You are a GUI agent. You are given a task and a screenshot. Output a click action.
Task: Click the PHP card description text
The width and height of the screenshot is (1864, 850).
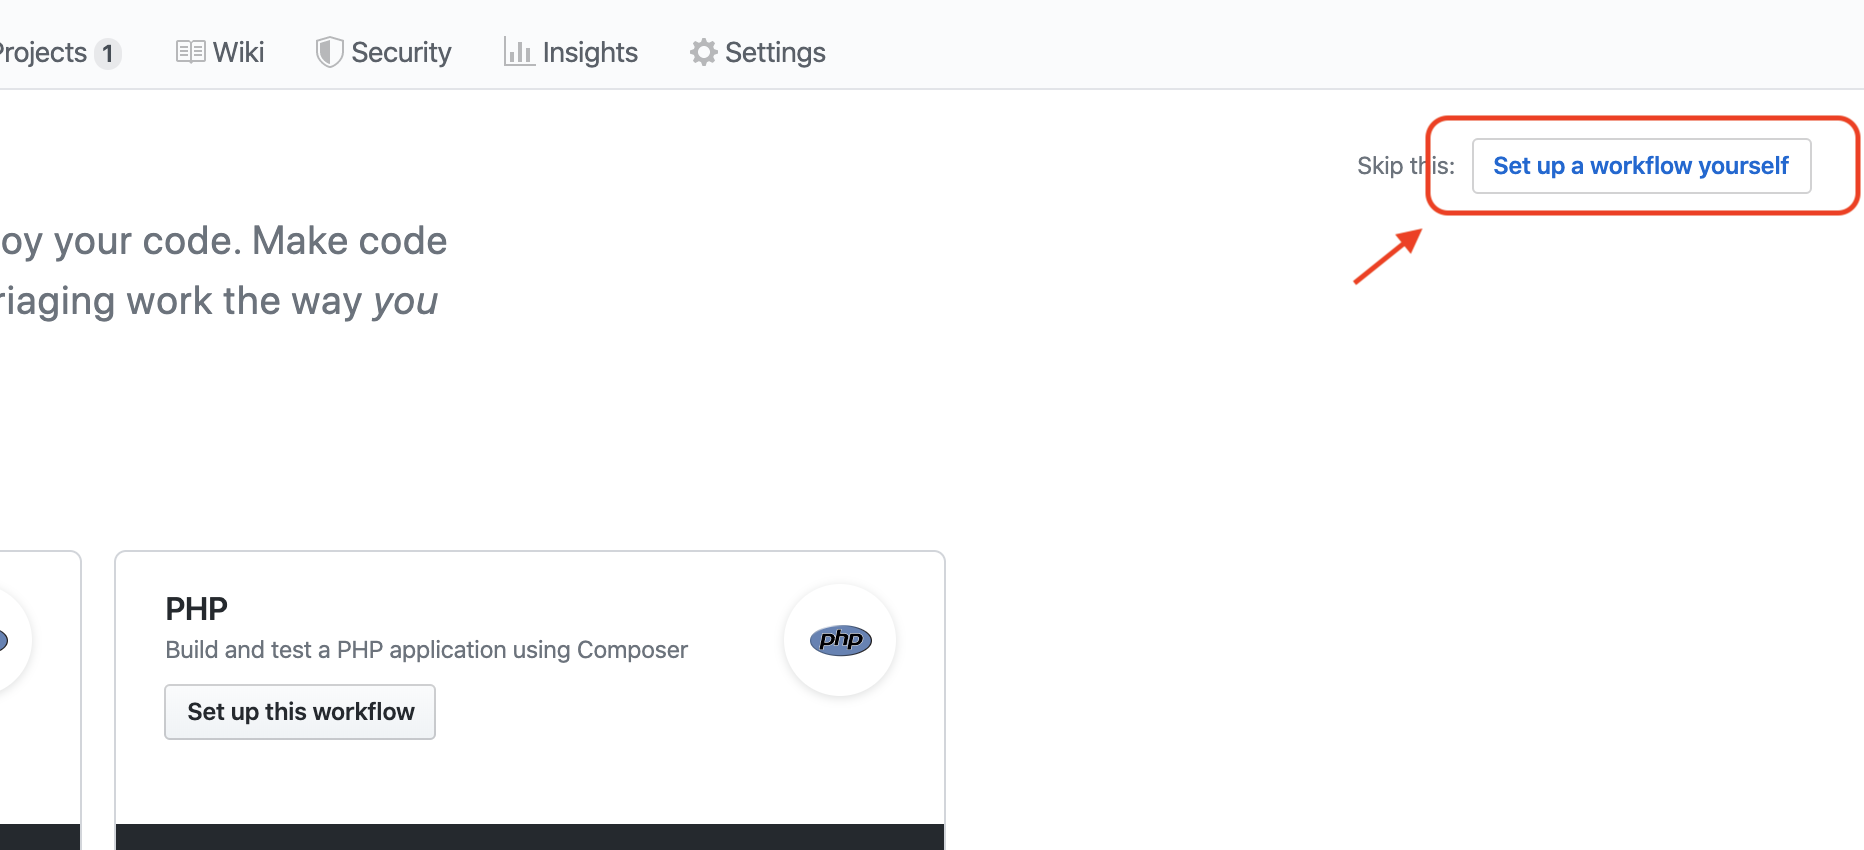(x=426, y=649)
